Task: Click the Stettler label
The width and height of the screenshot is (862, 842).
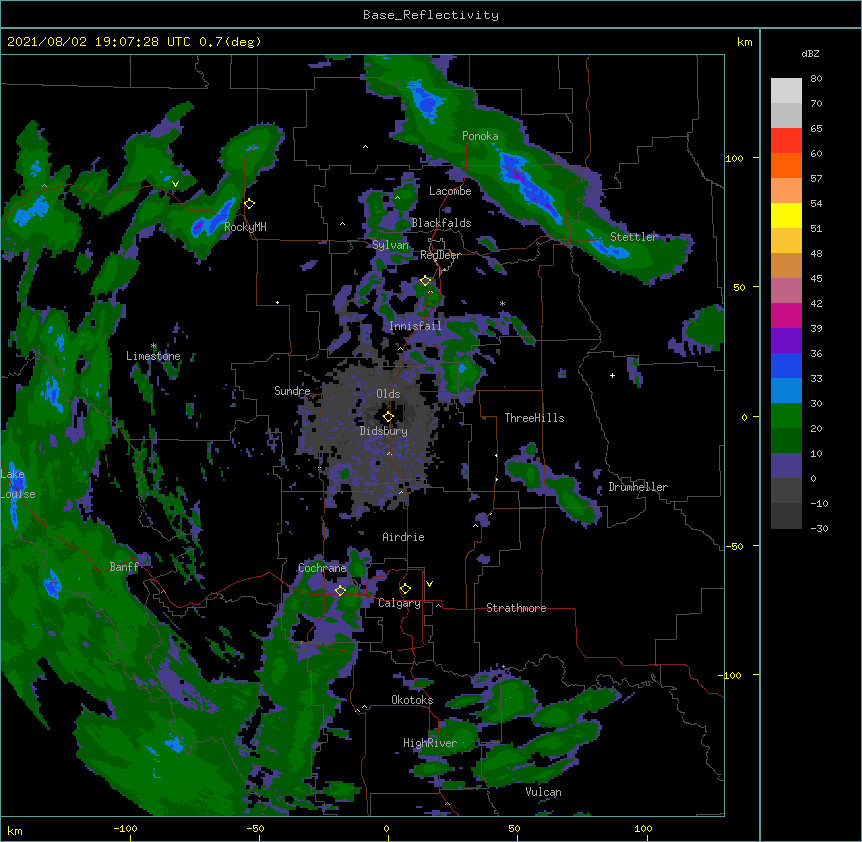Action: coord(634,236)
